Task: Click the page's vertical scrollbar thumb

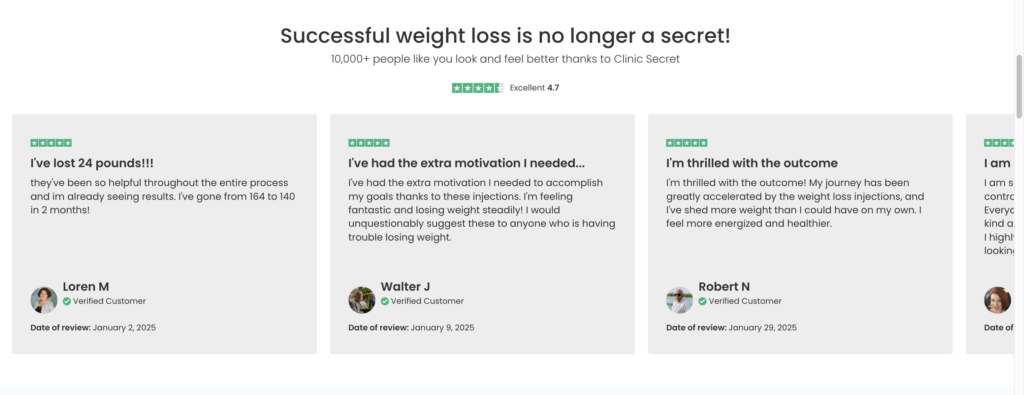Action: pos(1019,86)
